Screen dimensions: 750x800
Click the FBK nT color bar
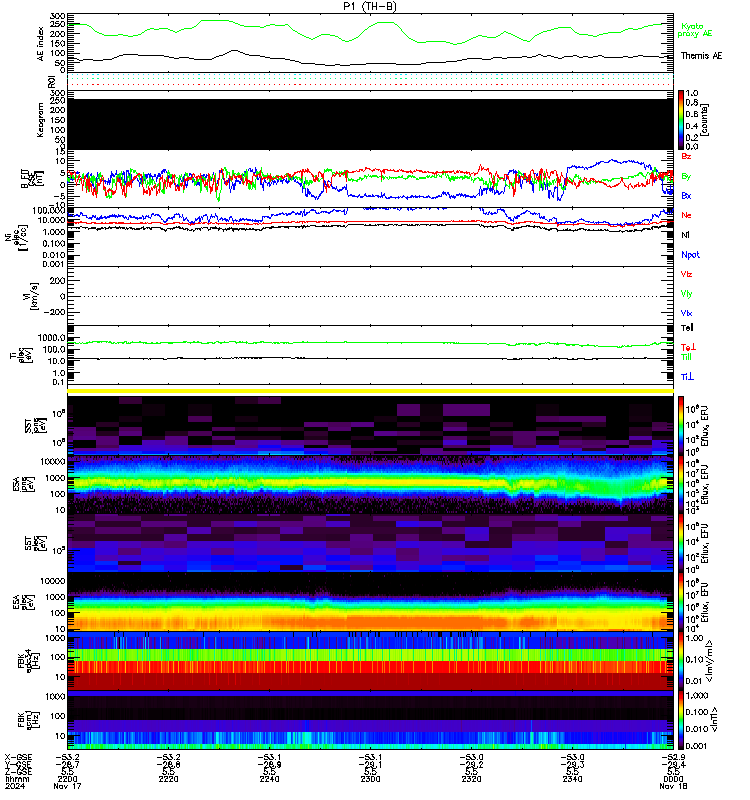(681, 719)
